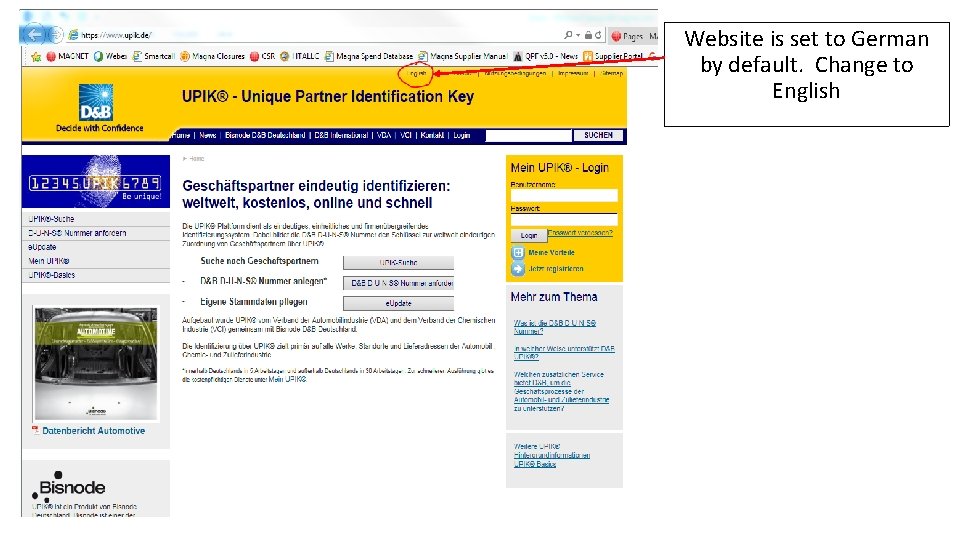Click the site search input field
This screenshot has height=540, width=960.
pos(528,135)
